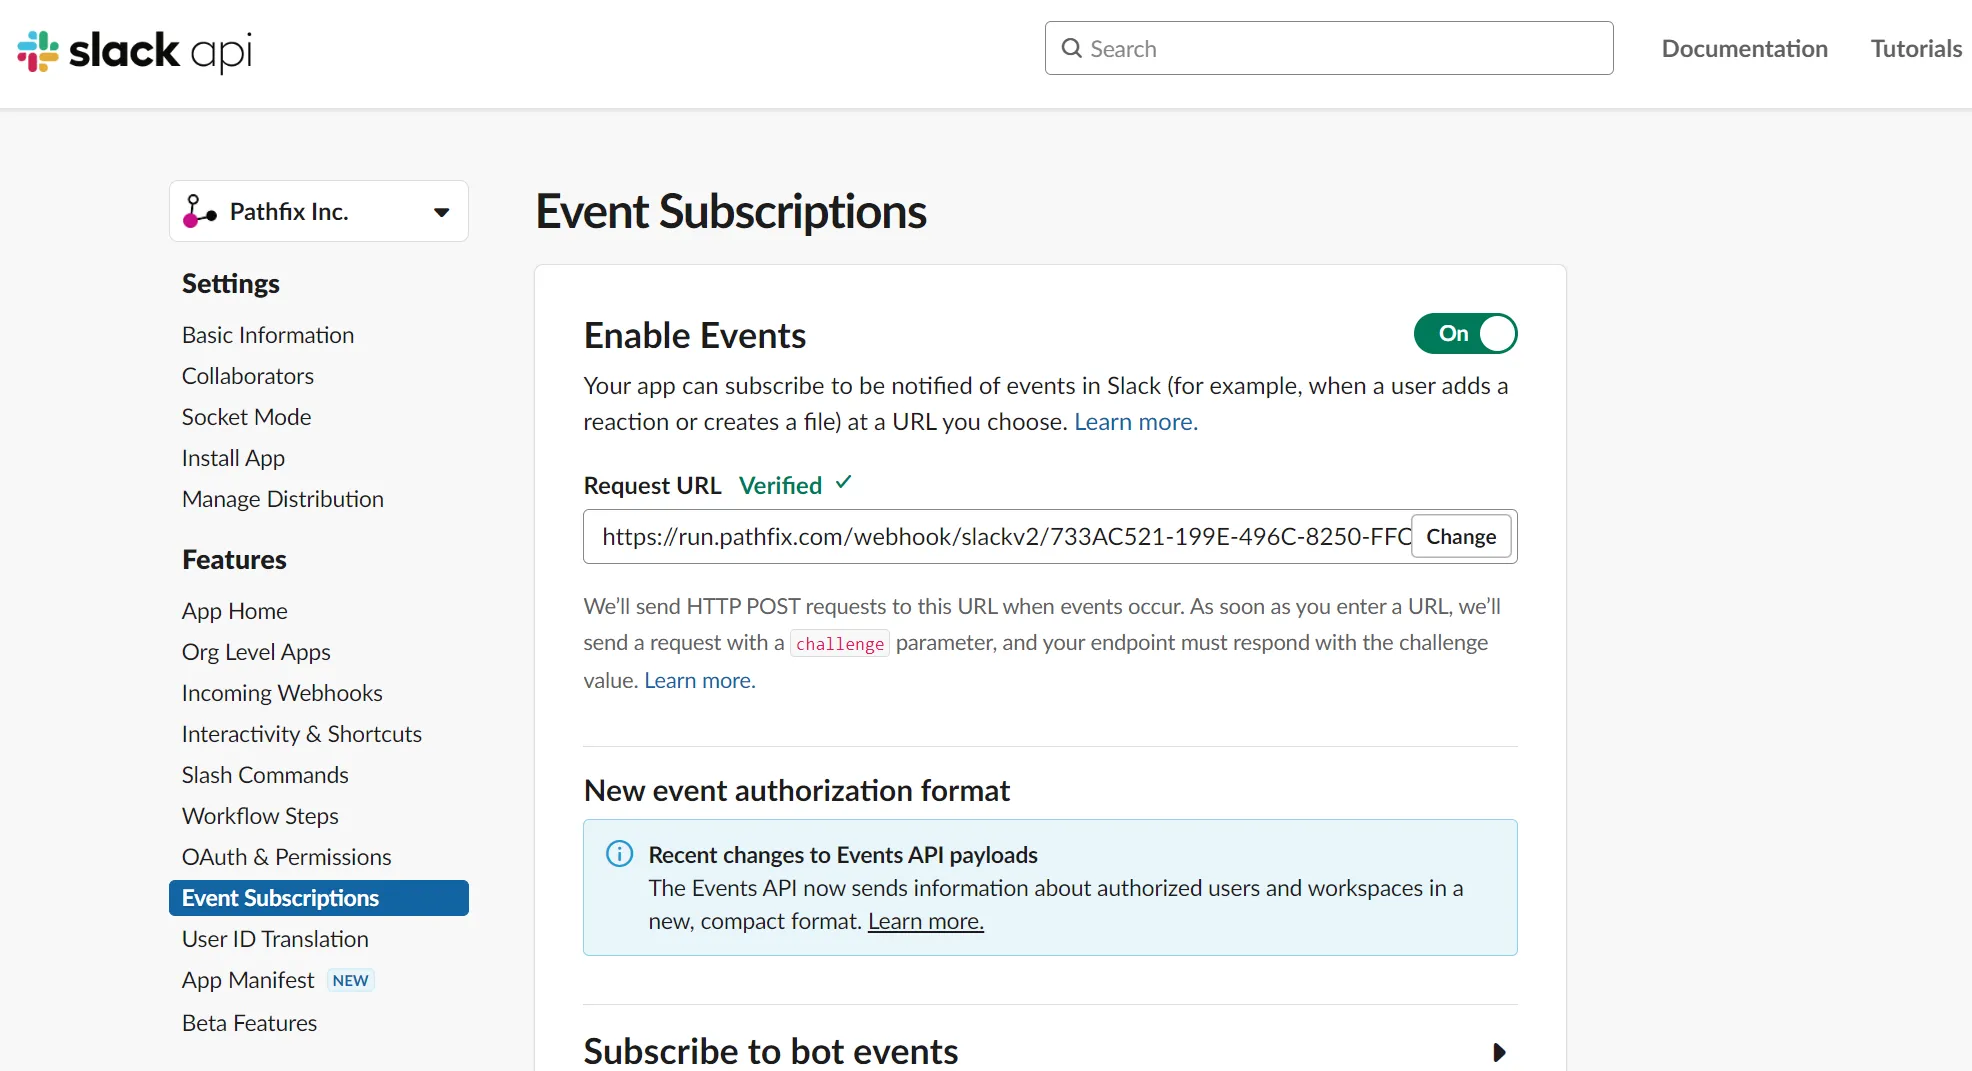Expand Subscribe to bot events section
The height and width of the screenshot is (1071, 1972).
[x=1498, y=1052]
